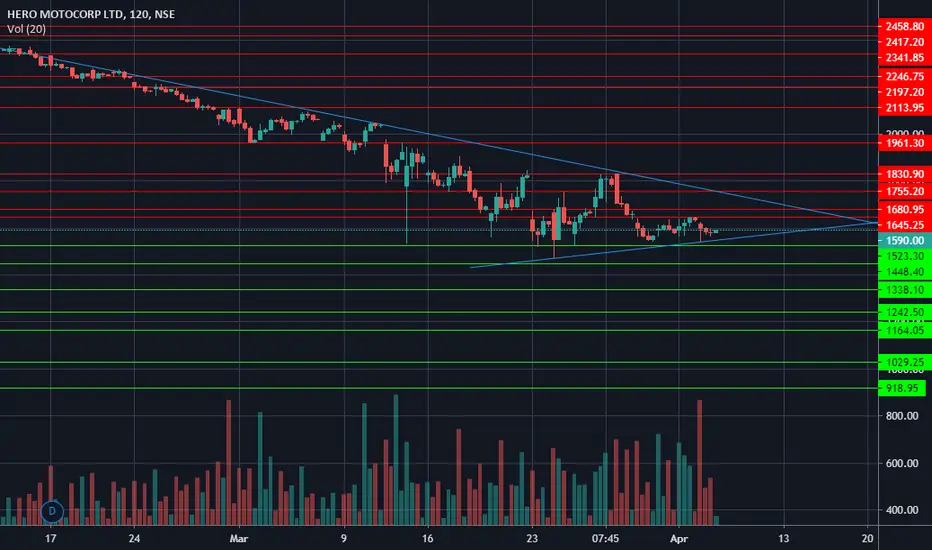
Task: Select the 1338.10 green support label
Action: point(905,290)
